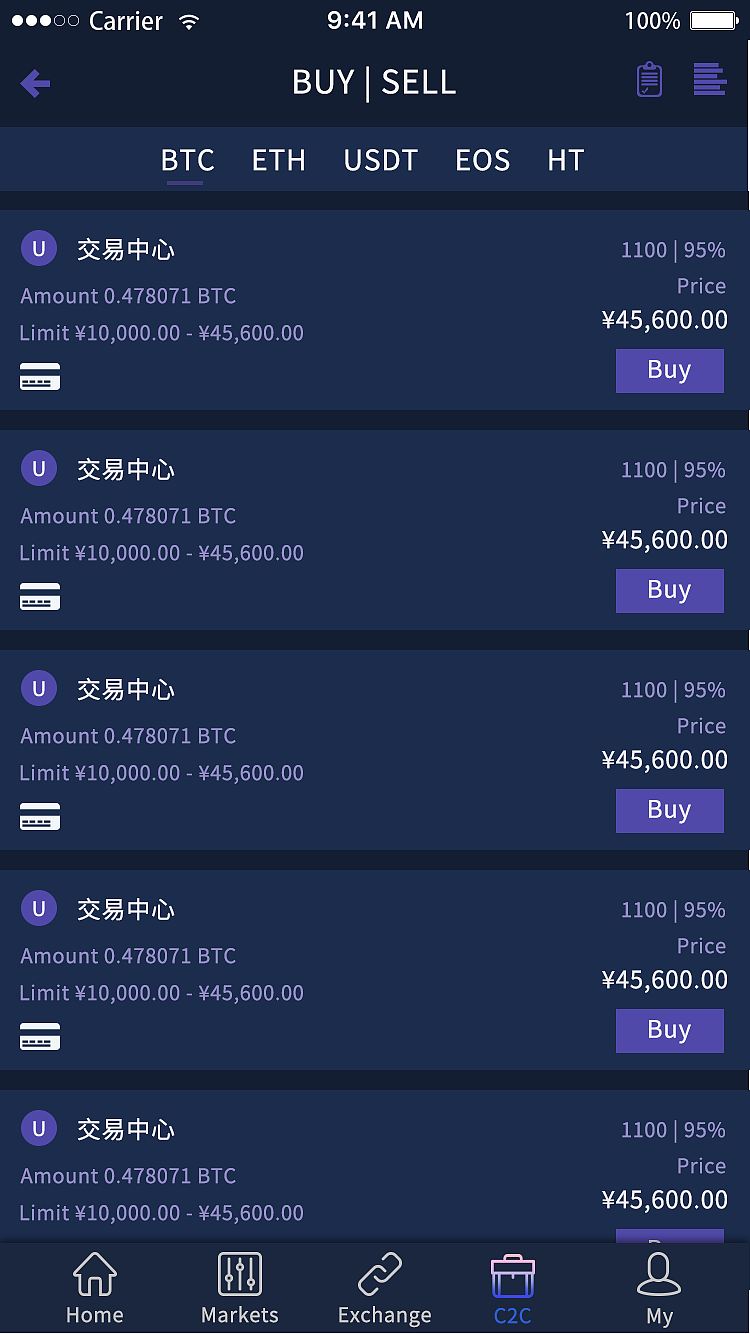Screen dimensions: 750x1334
Task: Open the list filter bars icon
Action: 709,80
